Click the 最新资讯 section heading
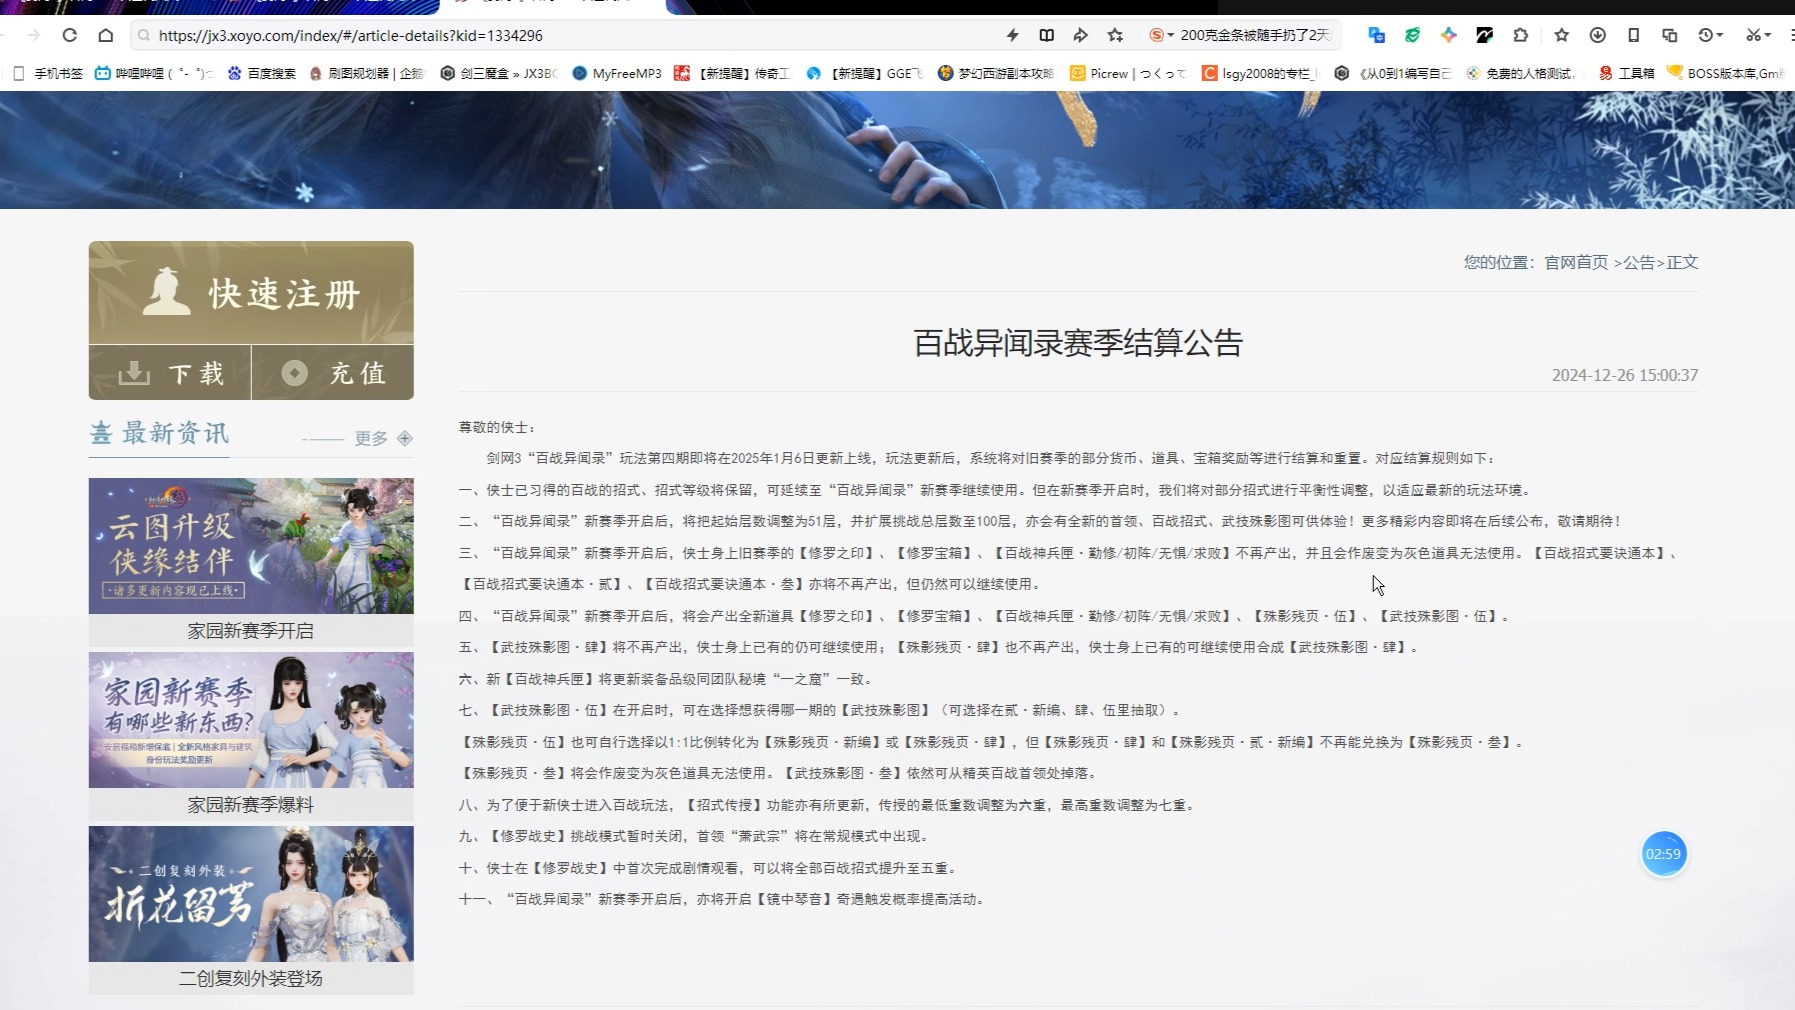 tap(175, 433)
